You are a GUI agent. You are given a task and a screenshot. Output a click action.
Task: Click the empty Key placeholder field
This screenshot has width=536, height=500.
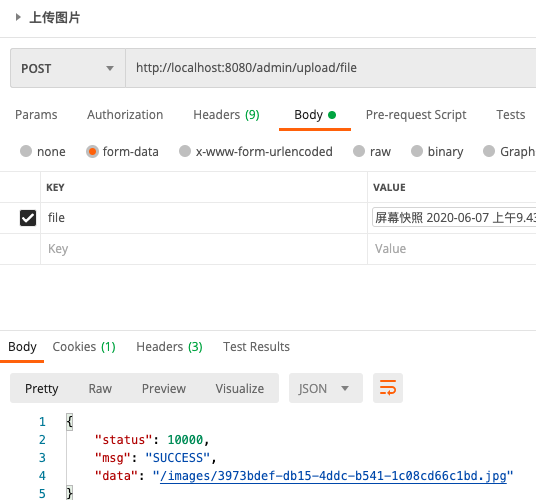click(204, 249)
